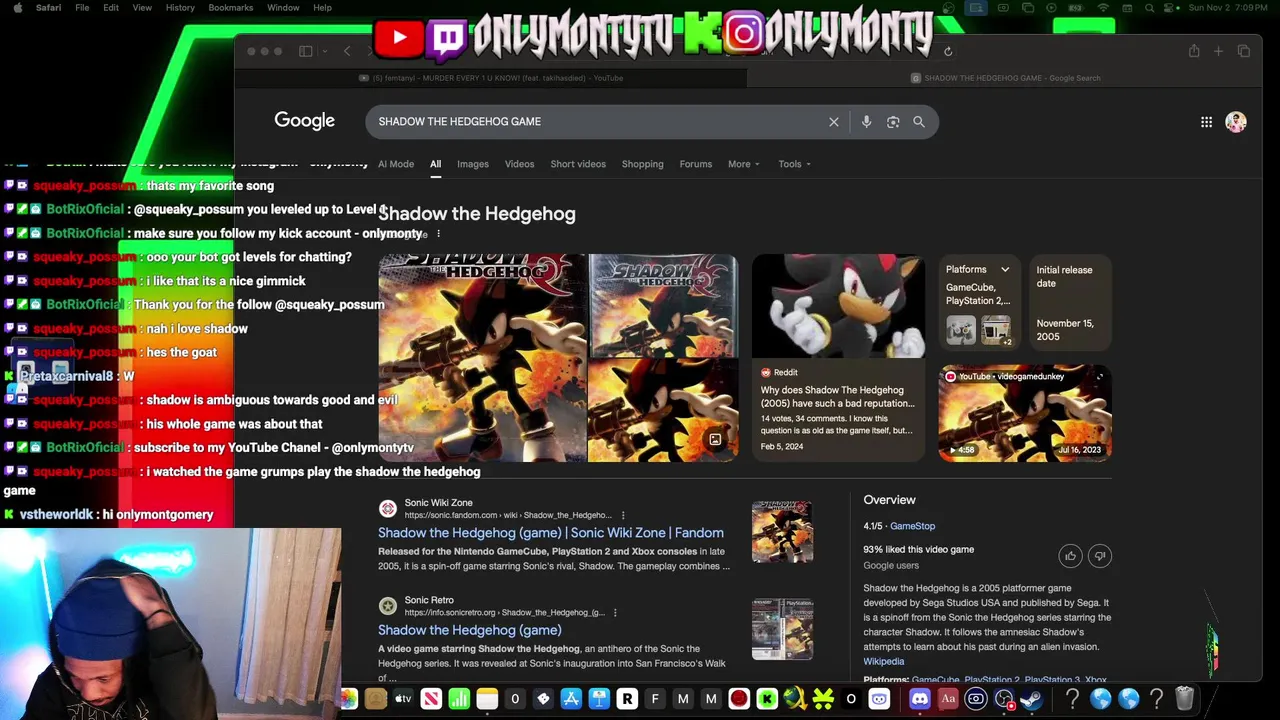Switch to AI Mode tab
The width and height of the screenshot is (1280, 720).
point(396,164)
